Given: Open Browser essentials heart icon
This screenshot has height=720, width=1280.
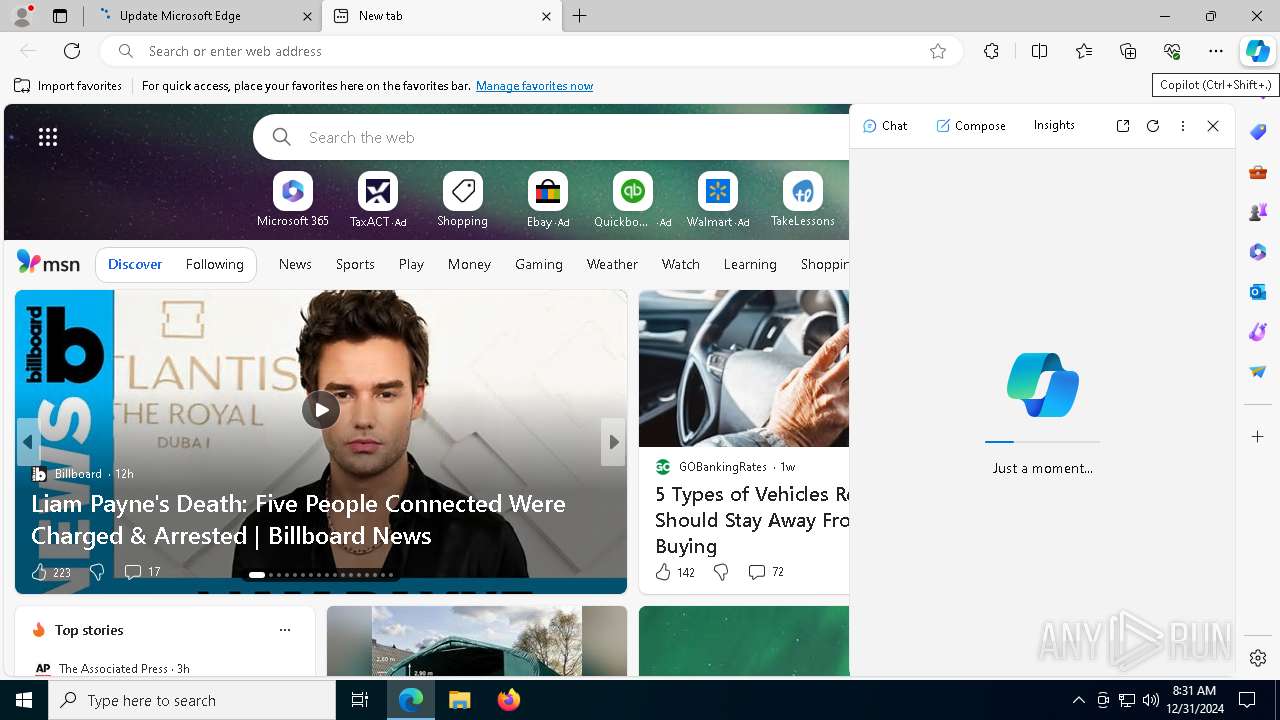Looking at the screenshot, I should tap(1172, 51).
